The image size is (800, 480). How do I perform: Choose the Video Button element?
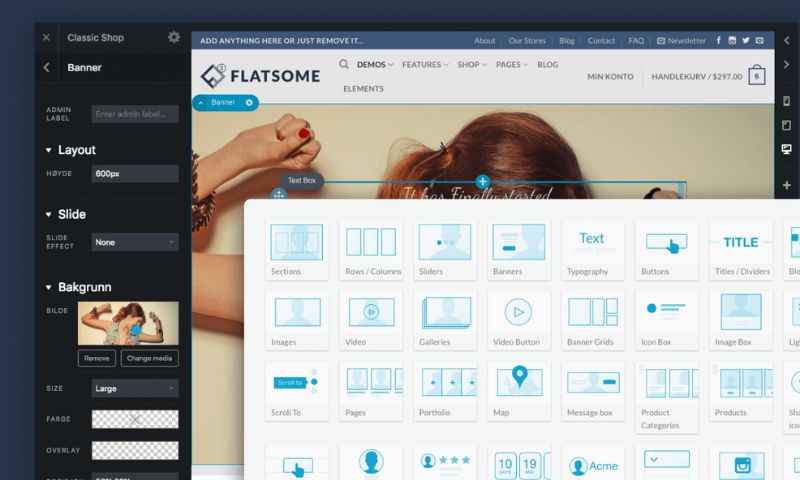(518, 319)
